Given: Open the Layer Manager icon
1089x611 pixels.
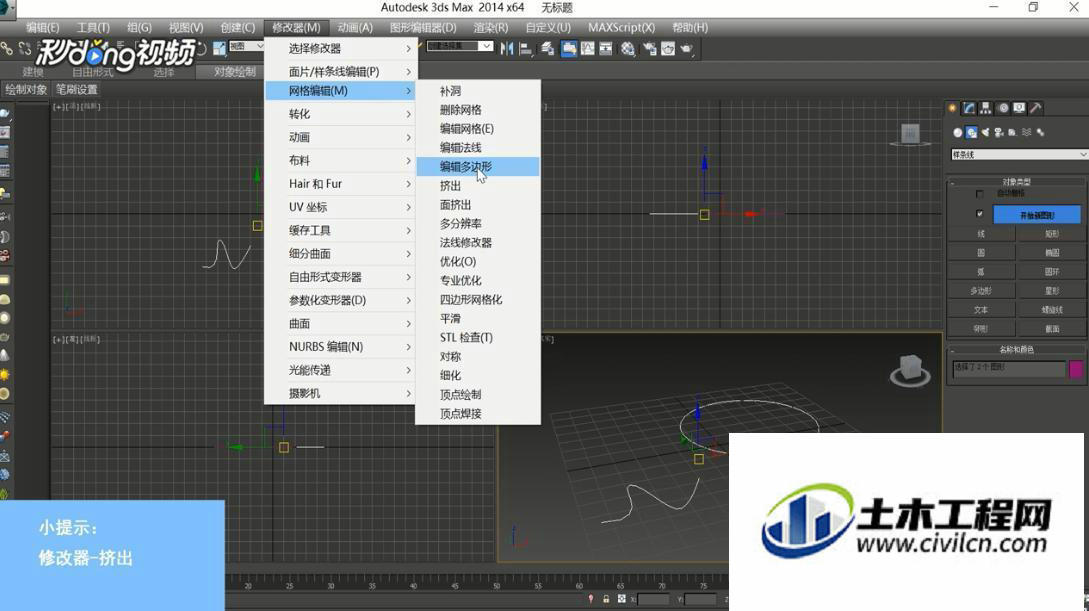Looking at the screenshot, I should tap(548, 49).
